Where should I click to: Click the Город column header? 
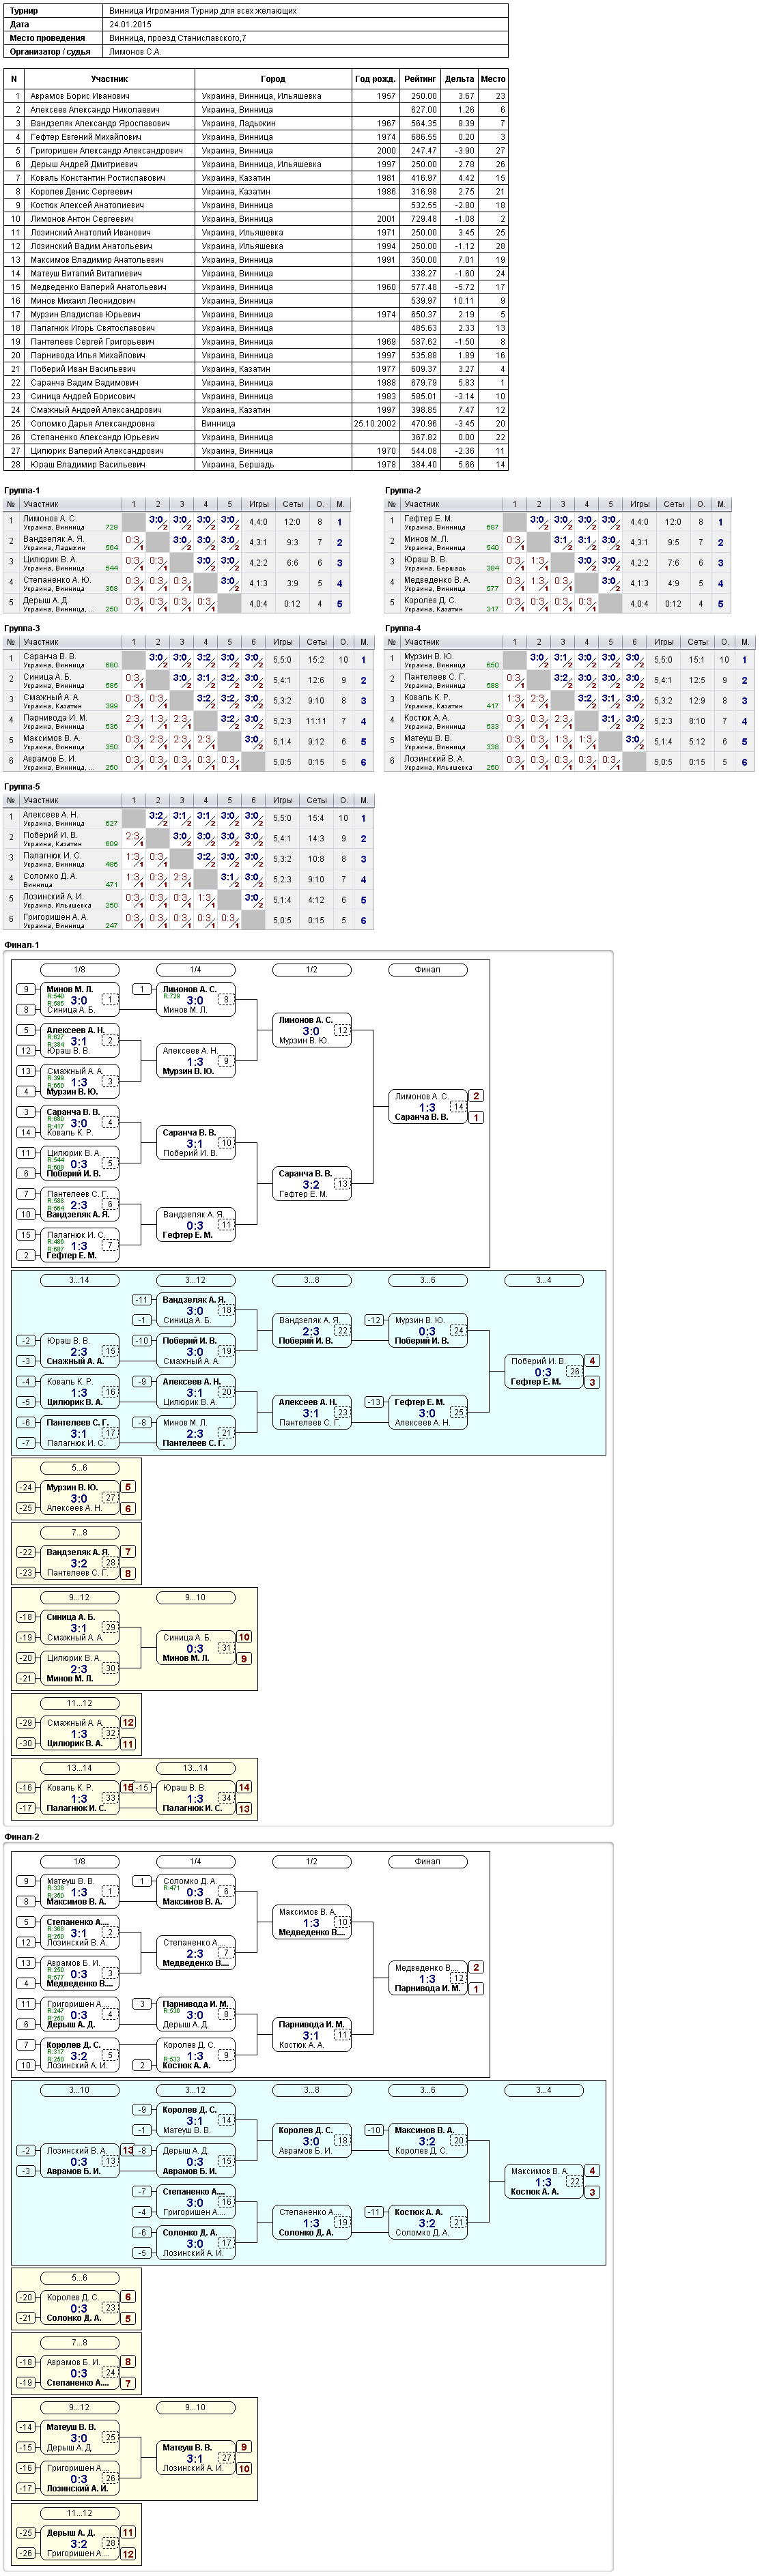273,79
